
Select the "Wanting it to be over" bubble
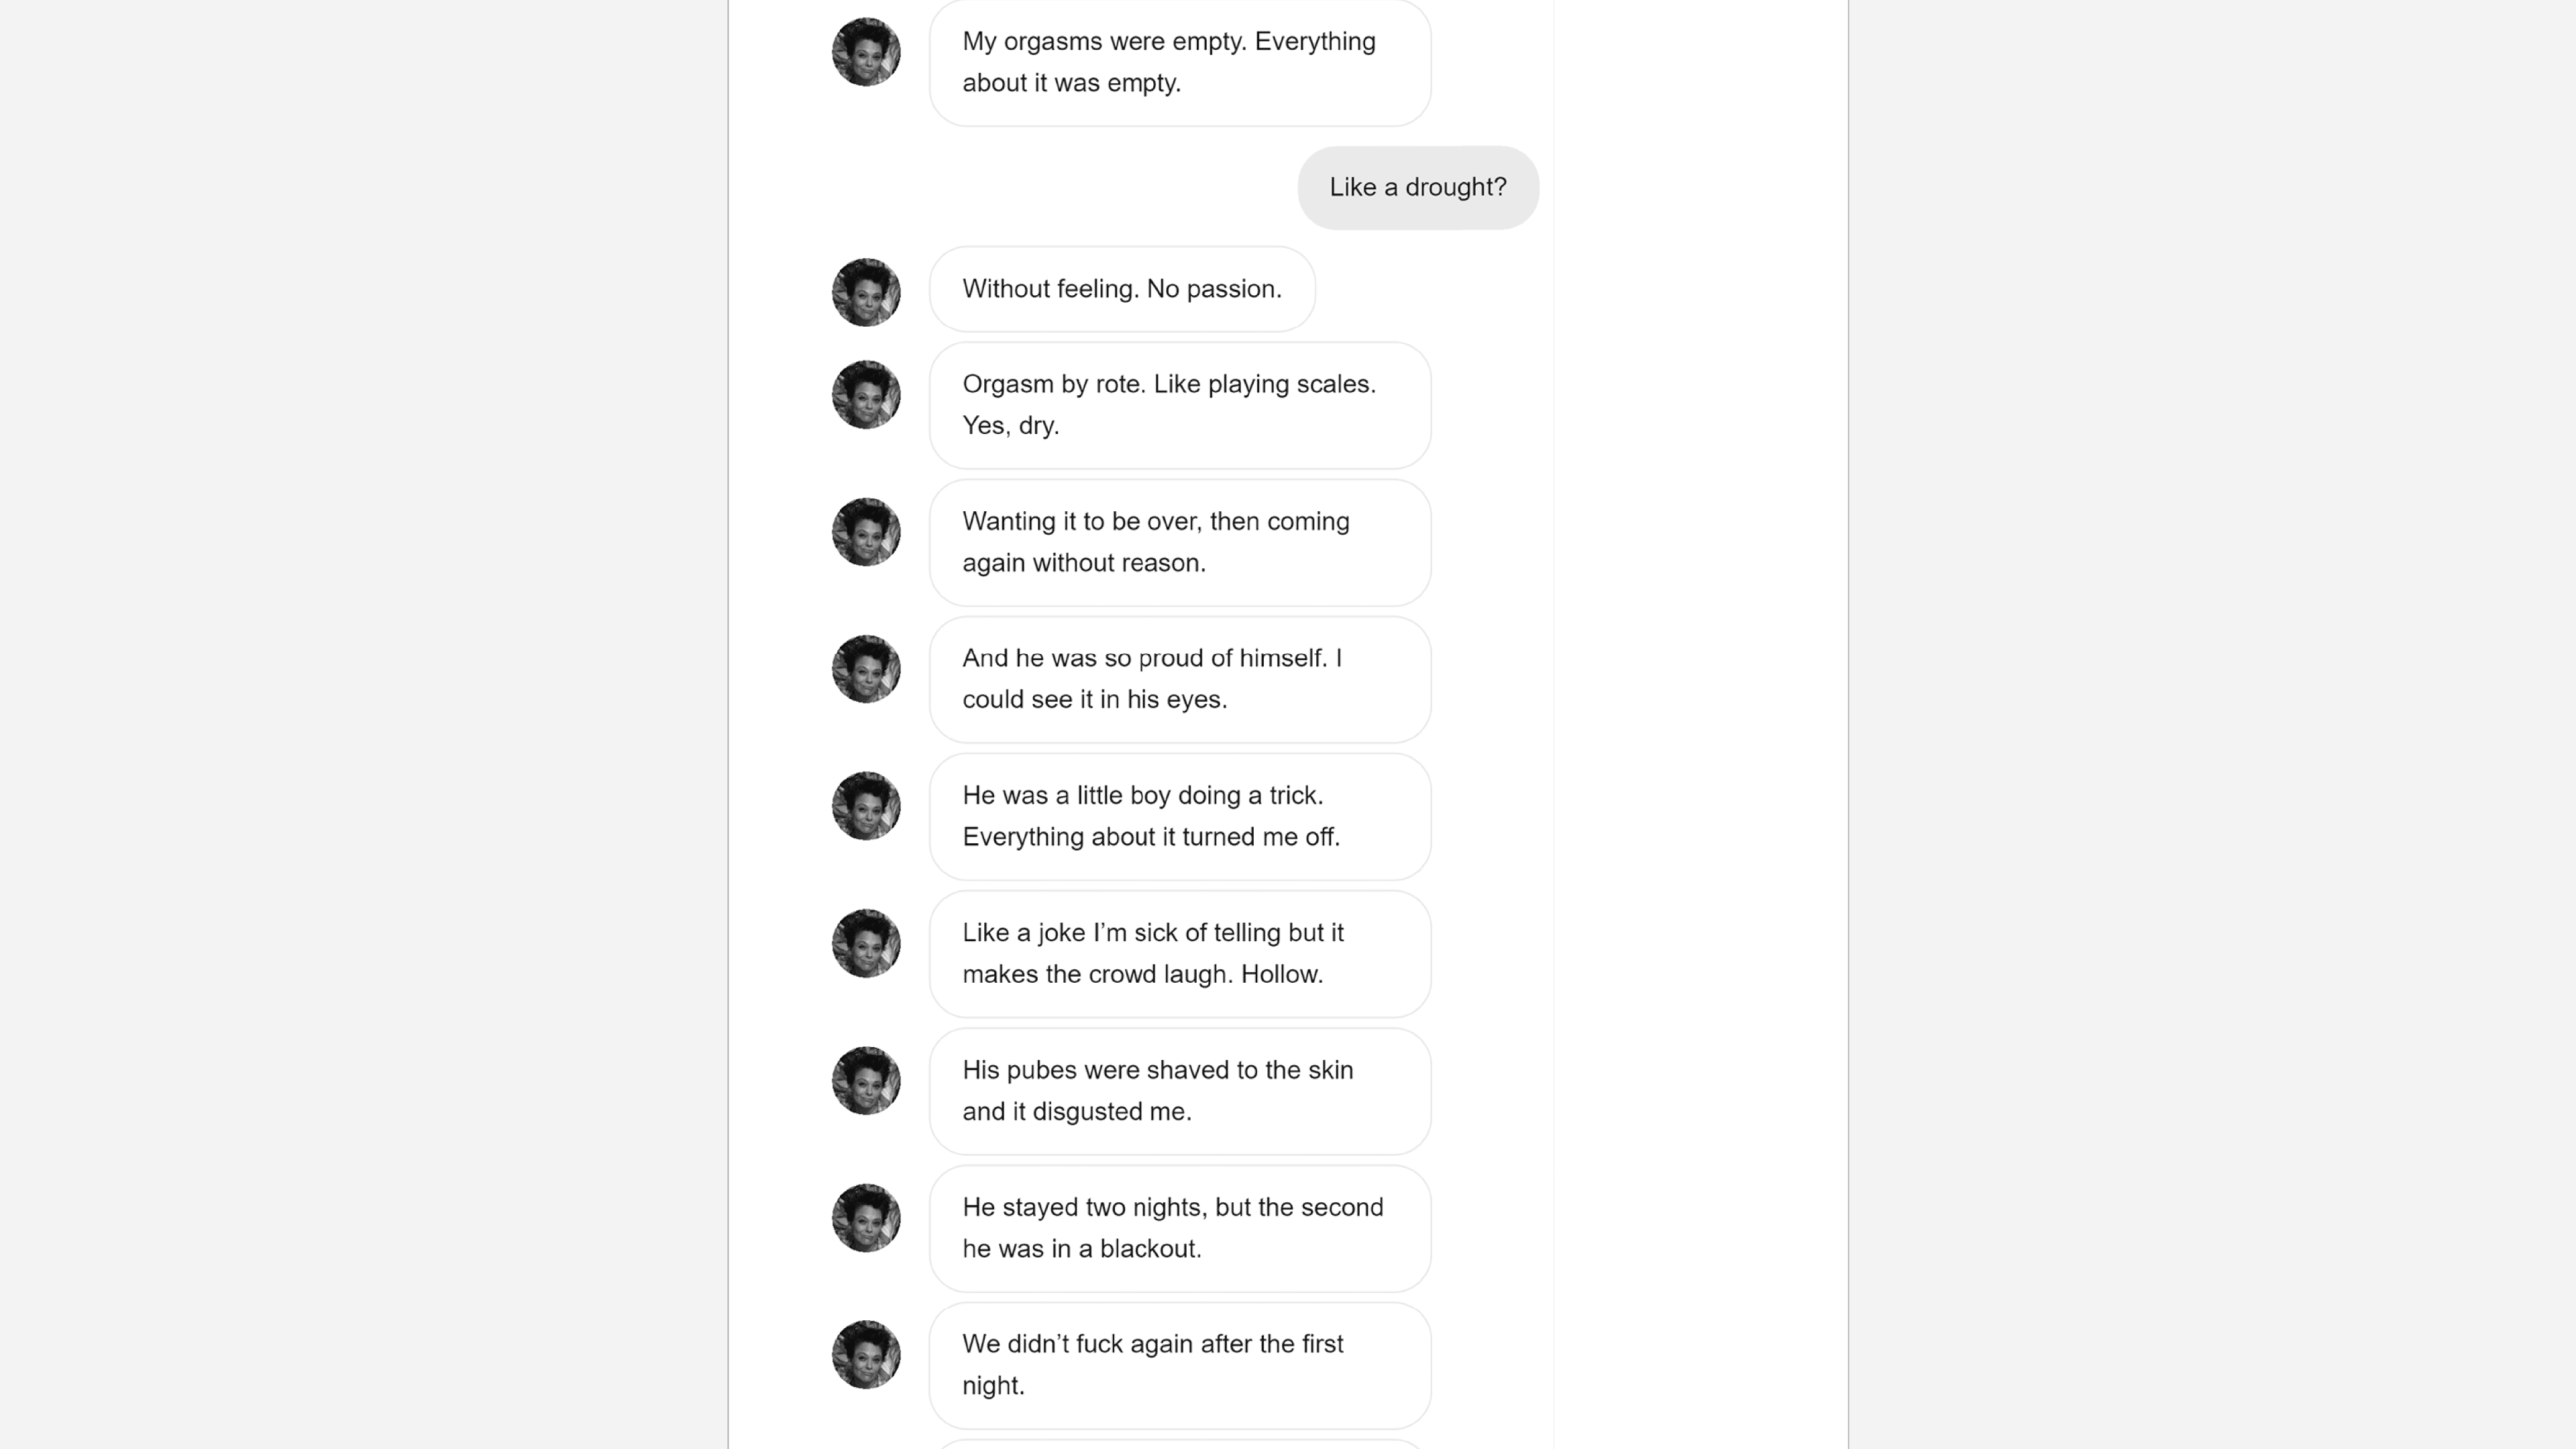click(x=1179, y=542)
